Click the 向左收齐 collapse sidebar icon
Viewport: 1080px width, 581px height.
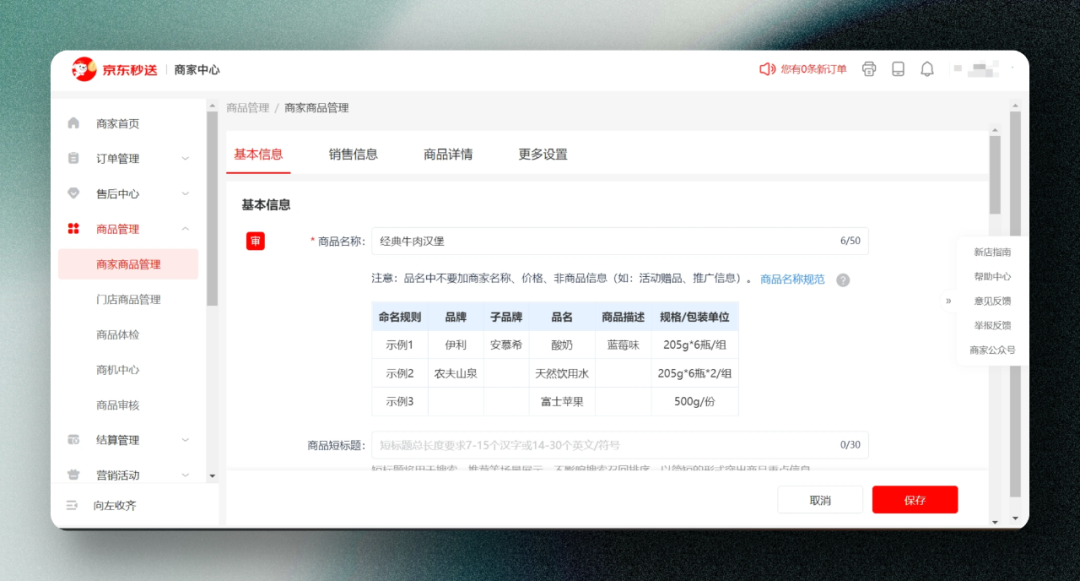click(72, 505)
